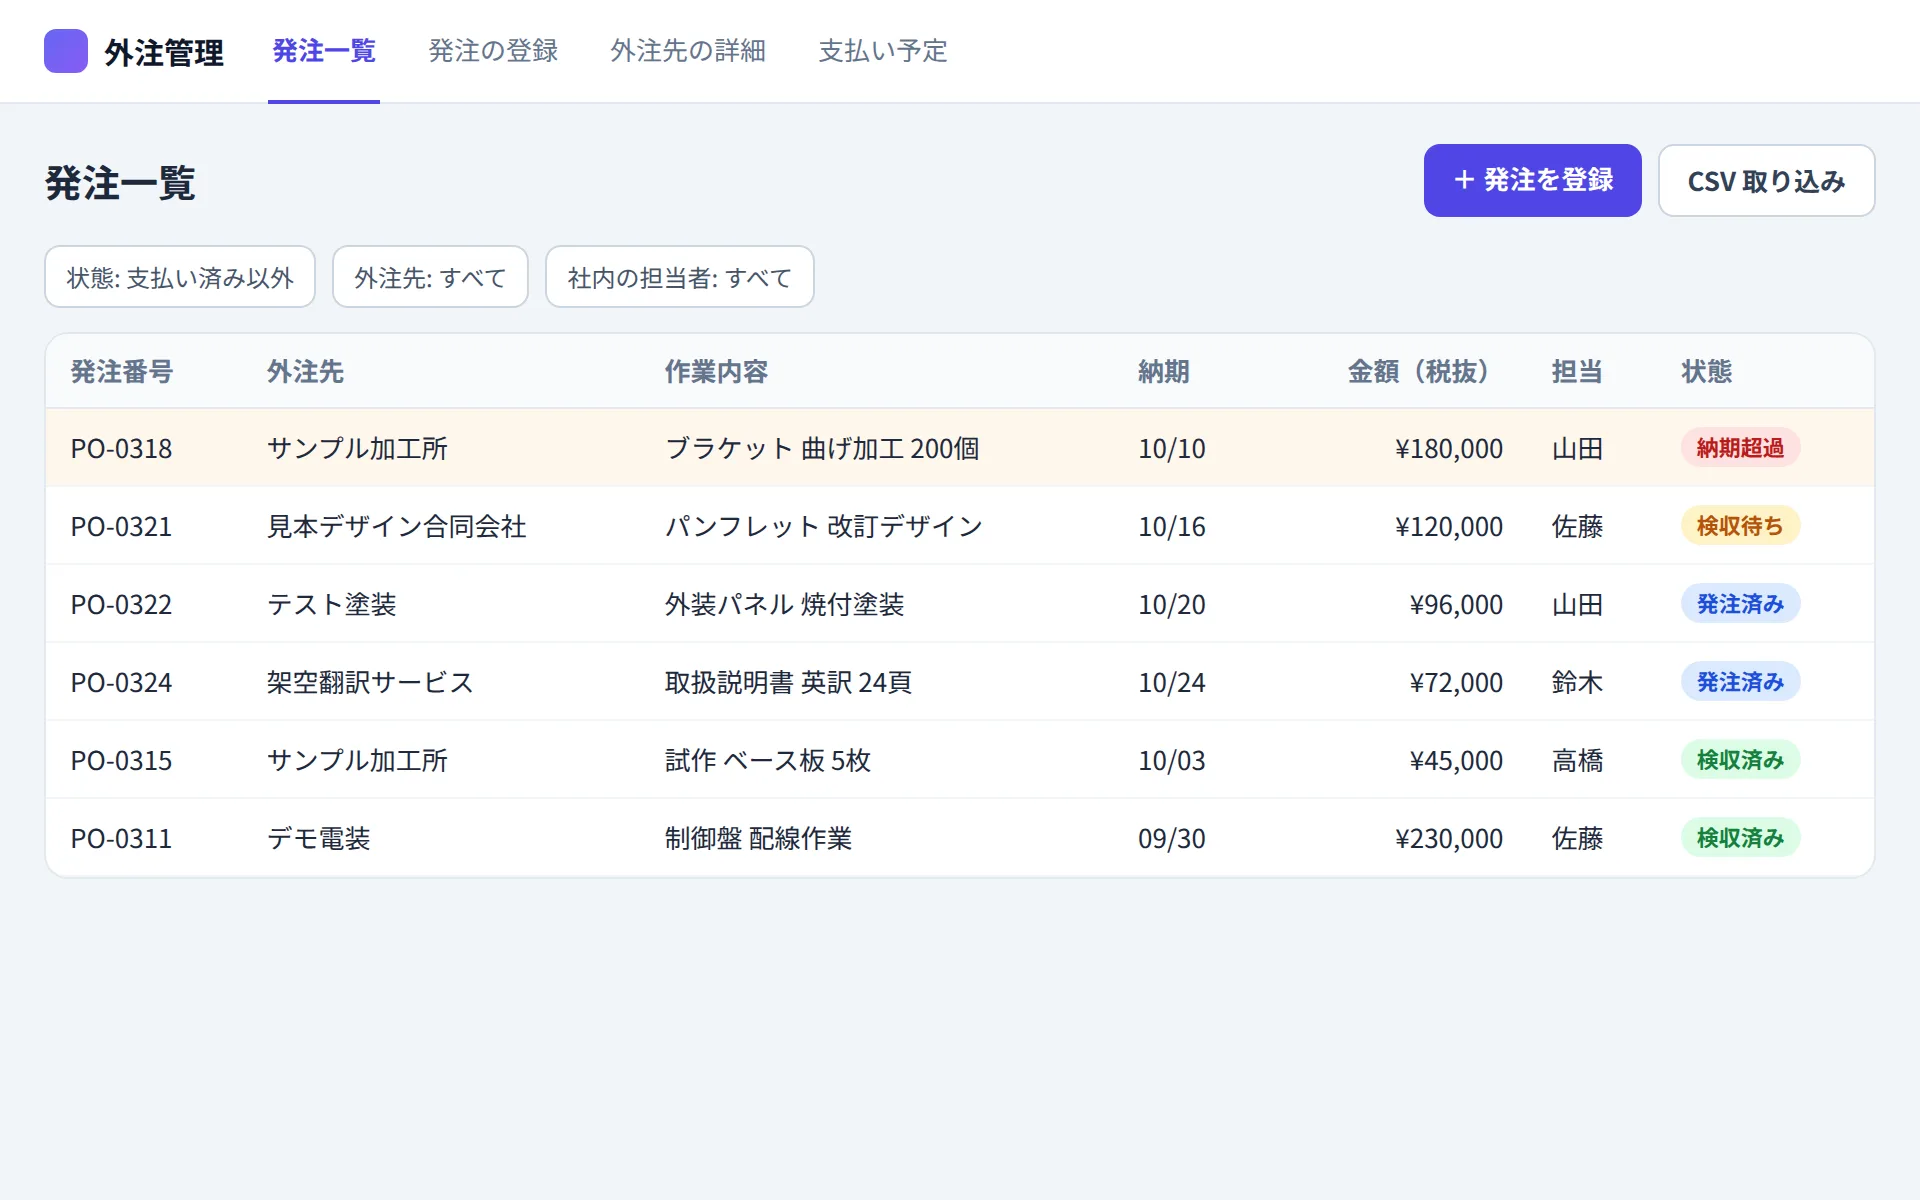Open the 外注先: すべて filter
The image size is (1920, 1200).
coord(430,277)
